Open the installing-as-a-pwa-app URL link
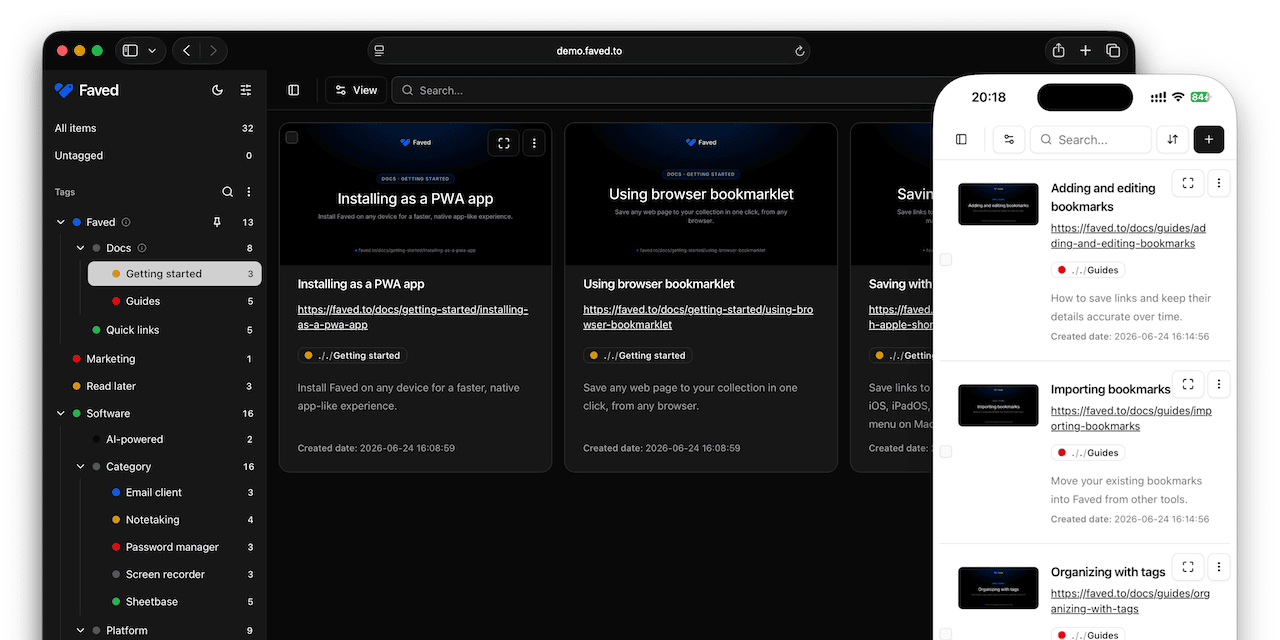1280x640 pixels. 413,317
